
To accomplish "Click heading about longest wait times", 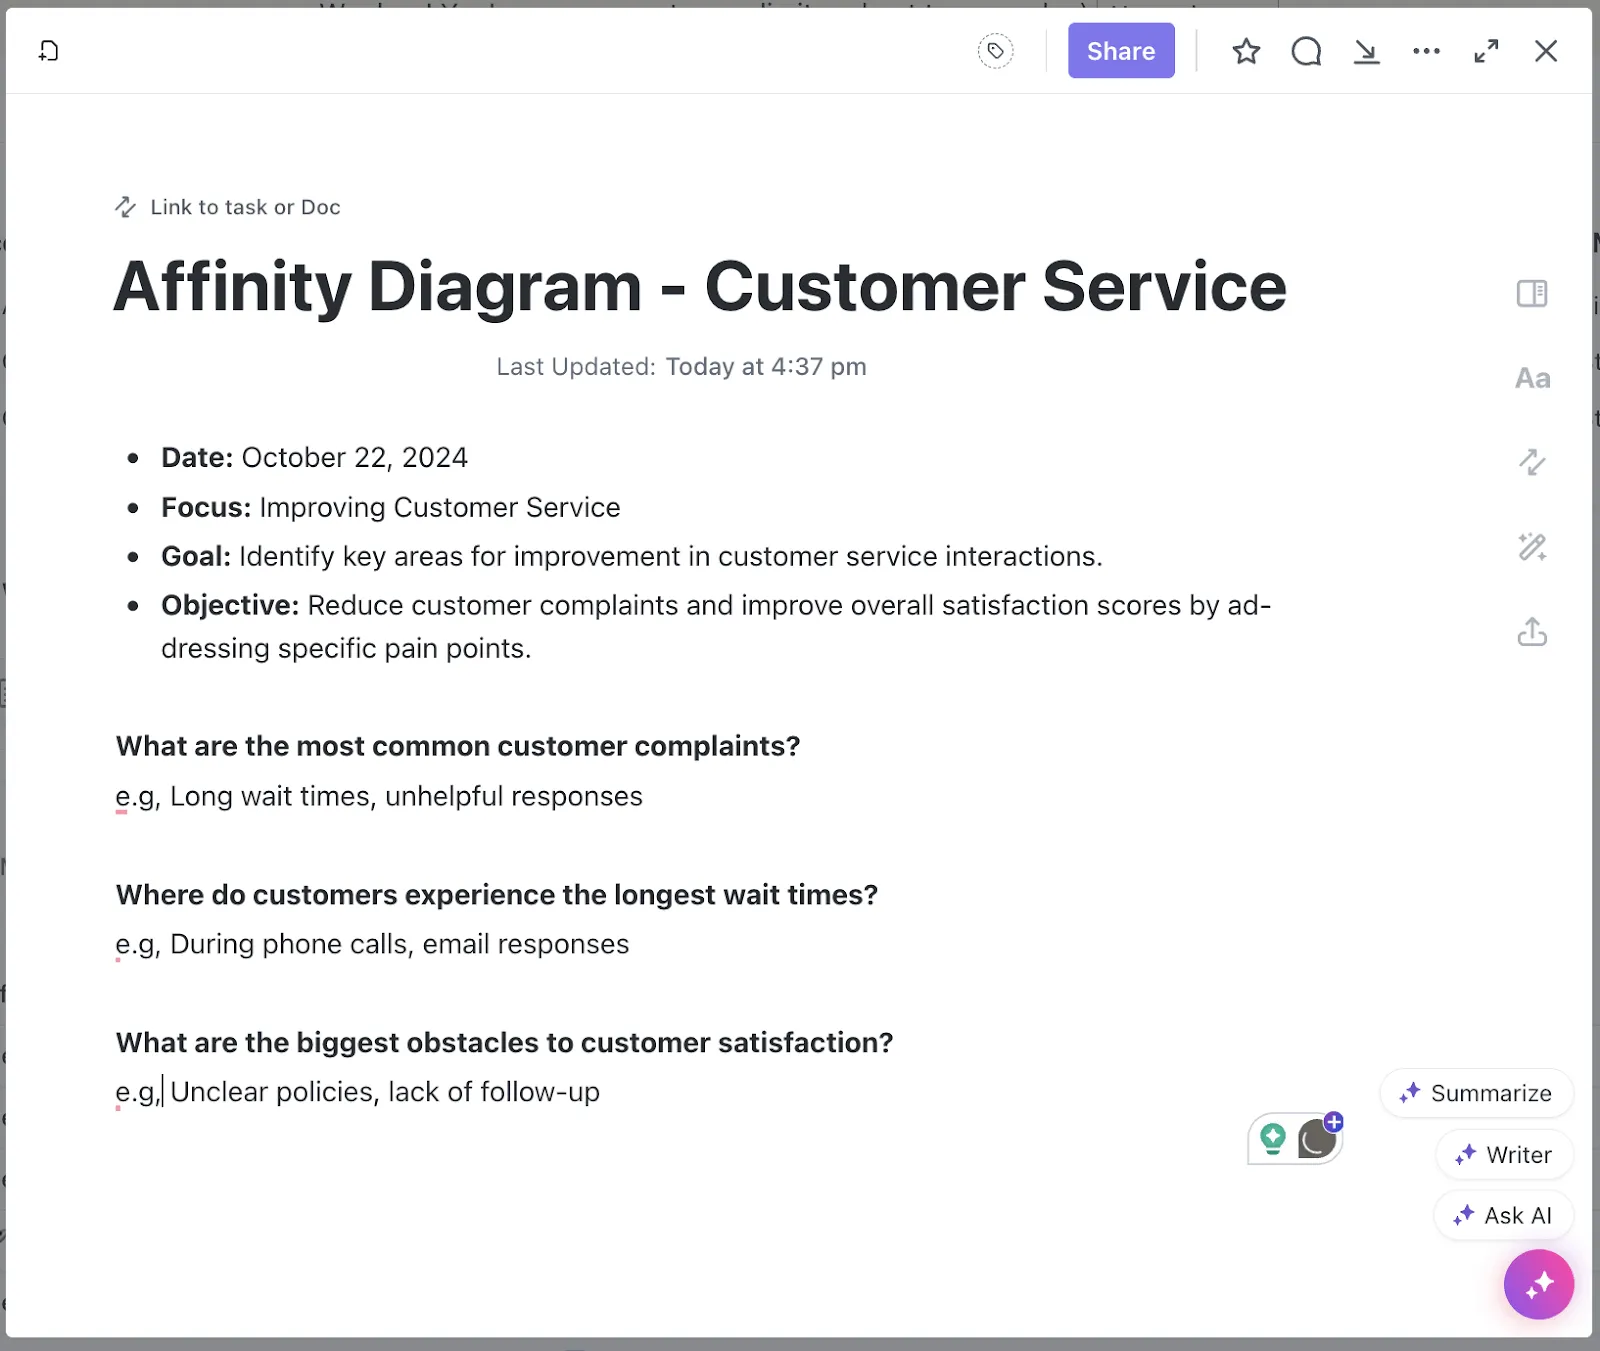I will (496, 895).
